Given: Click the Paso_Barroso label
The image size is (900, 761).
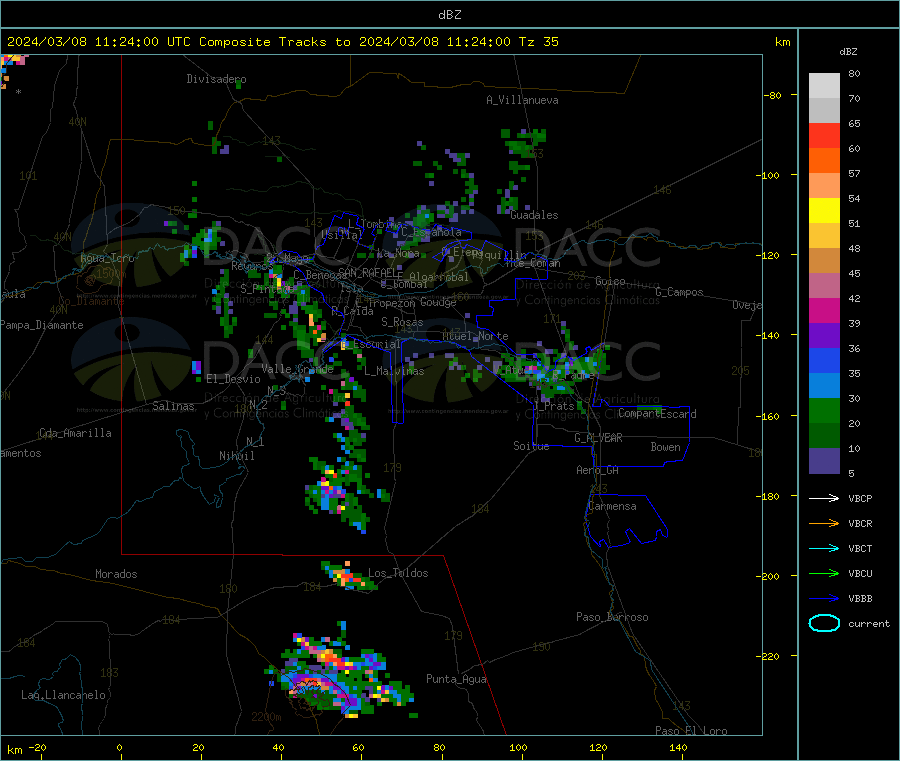Looking at the screenshot, I should click(x=612, y=617).
